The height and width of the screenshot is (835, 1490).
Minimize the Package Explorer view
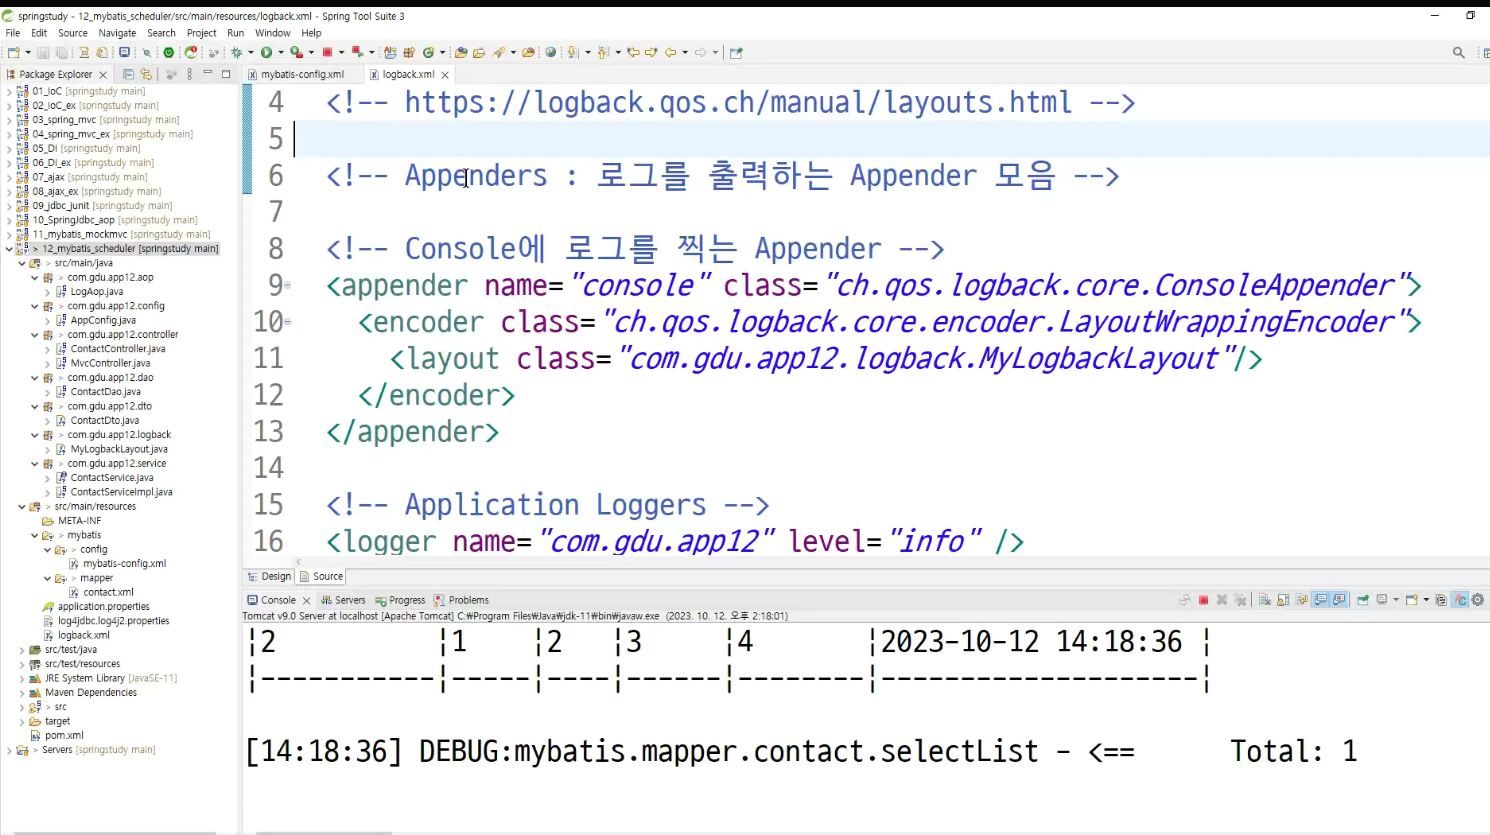[207, 73]
